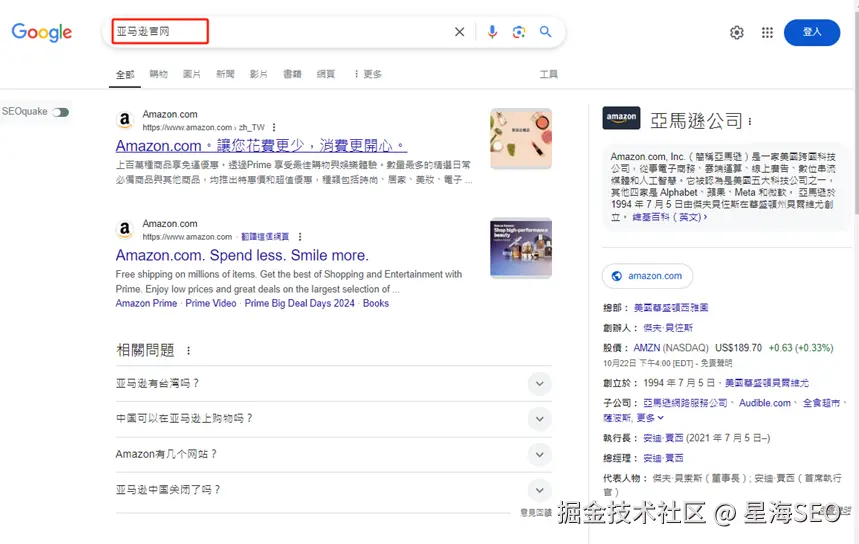
Task: Open the 更多 search filter menu
Action: tap(368, 74)
